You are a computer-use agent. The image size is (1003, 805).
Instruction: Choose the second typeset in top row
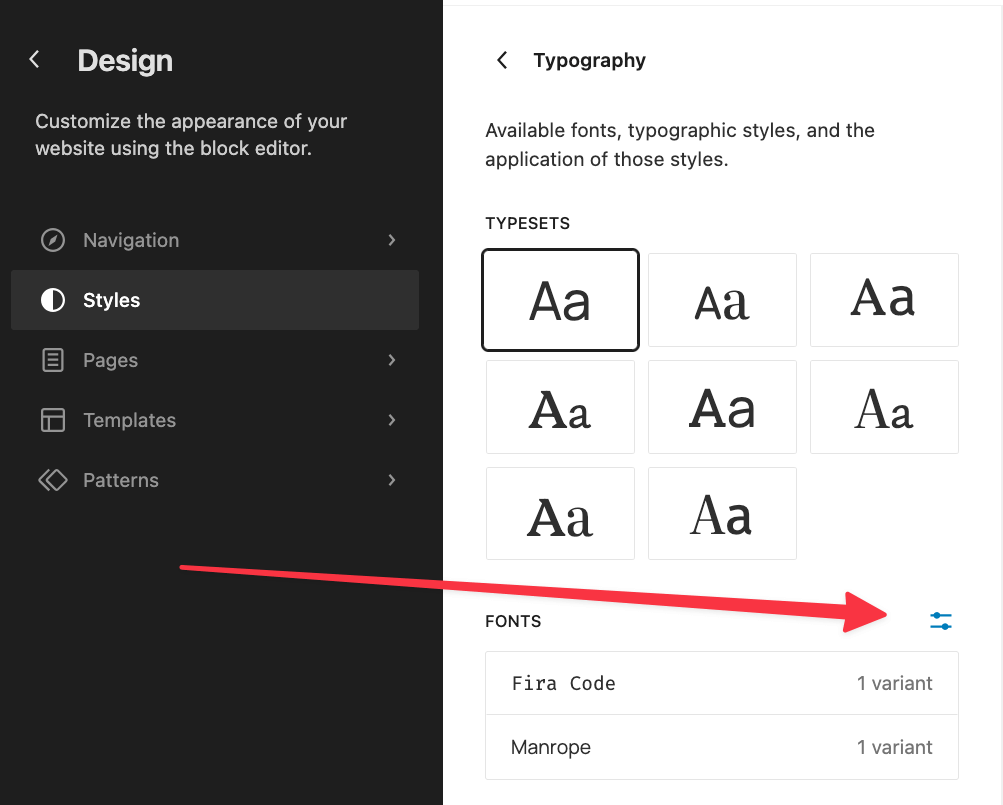(x=722, y=300)
